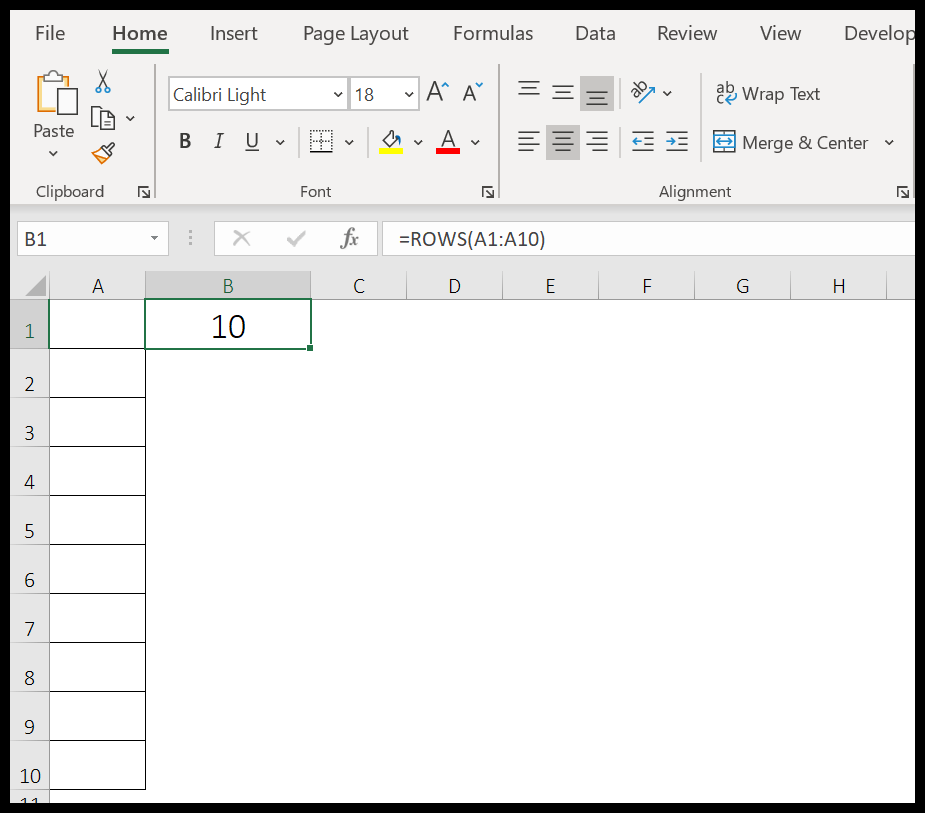
Task: Click the Wrap Text icon
Action: 768,93
